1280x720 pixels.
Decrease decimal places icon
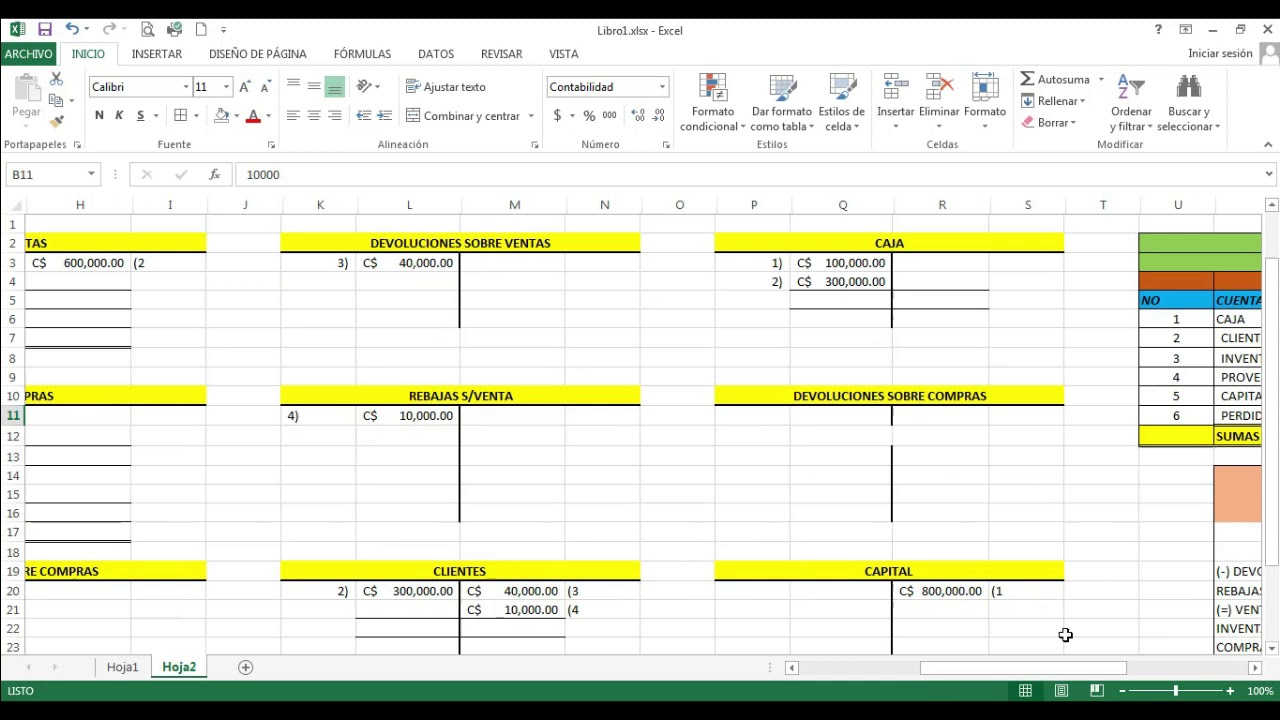[659, 116]
